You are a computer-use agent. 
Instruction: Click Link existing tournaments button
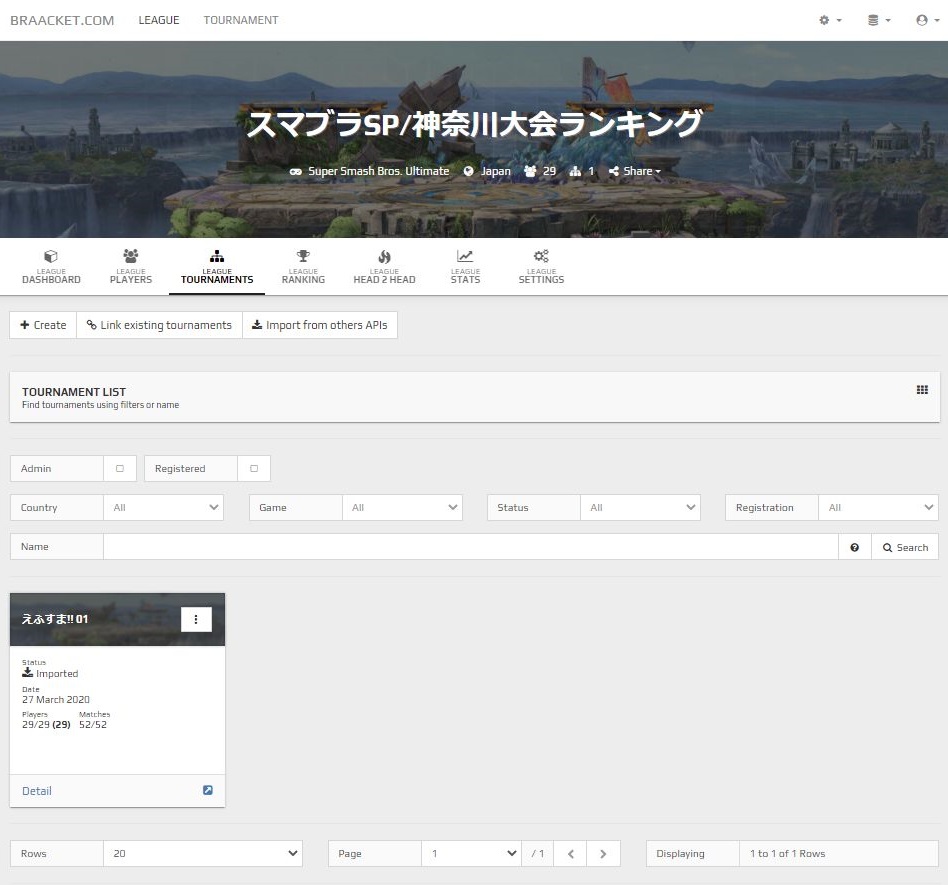pyautogui.click(x=160, y=325)
